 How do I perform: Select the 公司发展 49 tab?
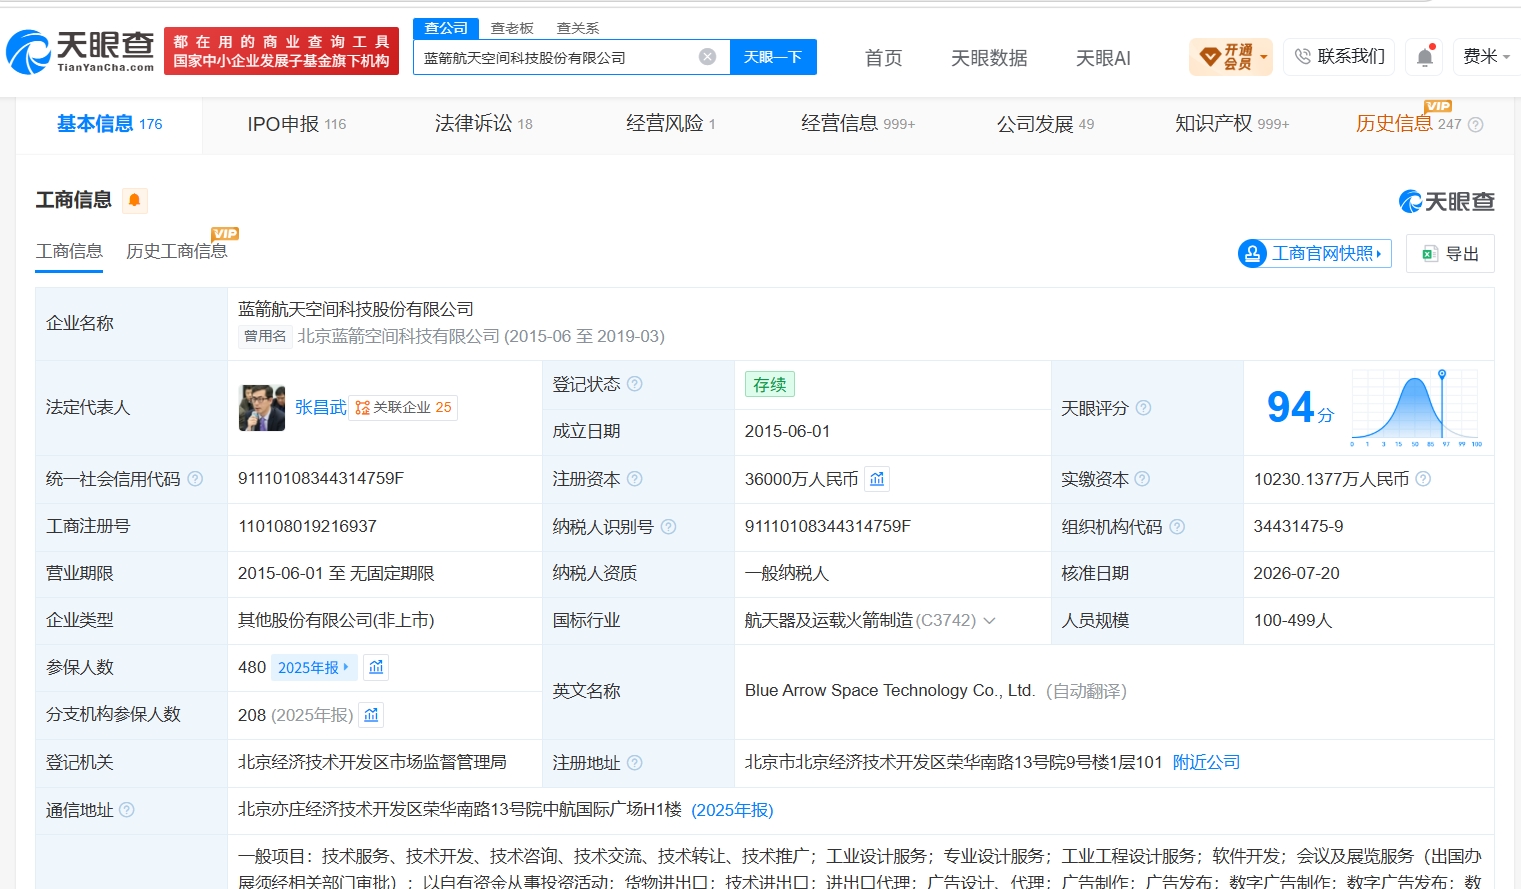pyautogui.click(x=1045, y=124)
